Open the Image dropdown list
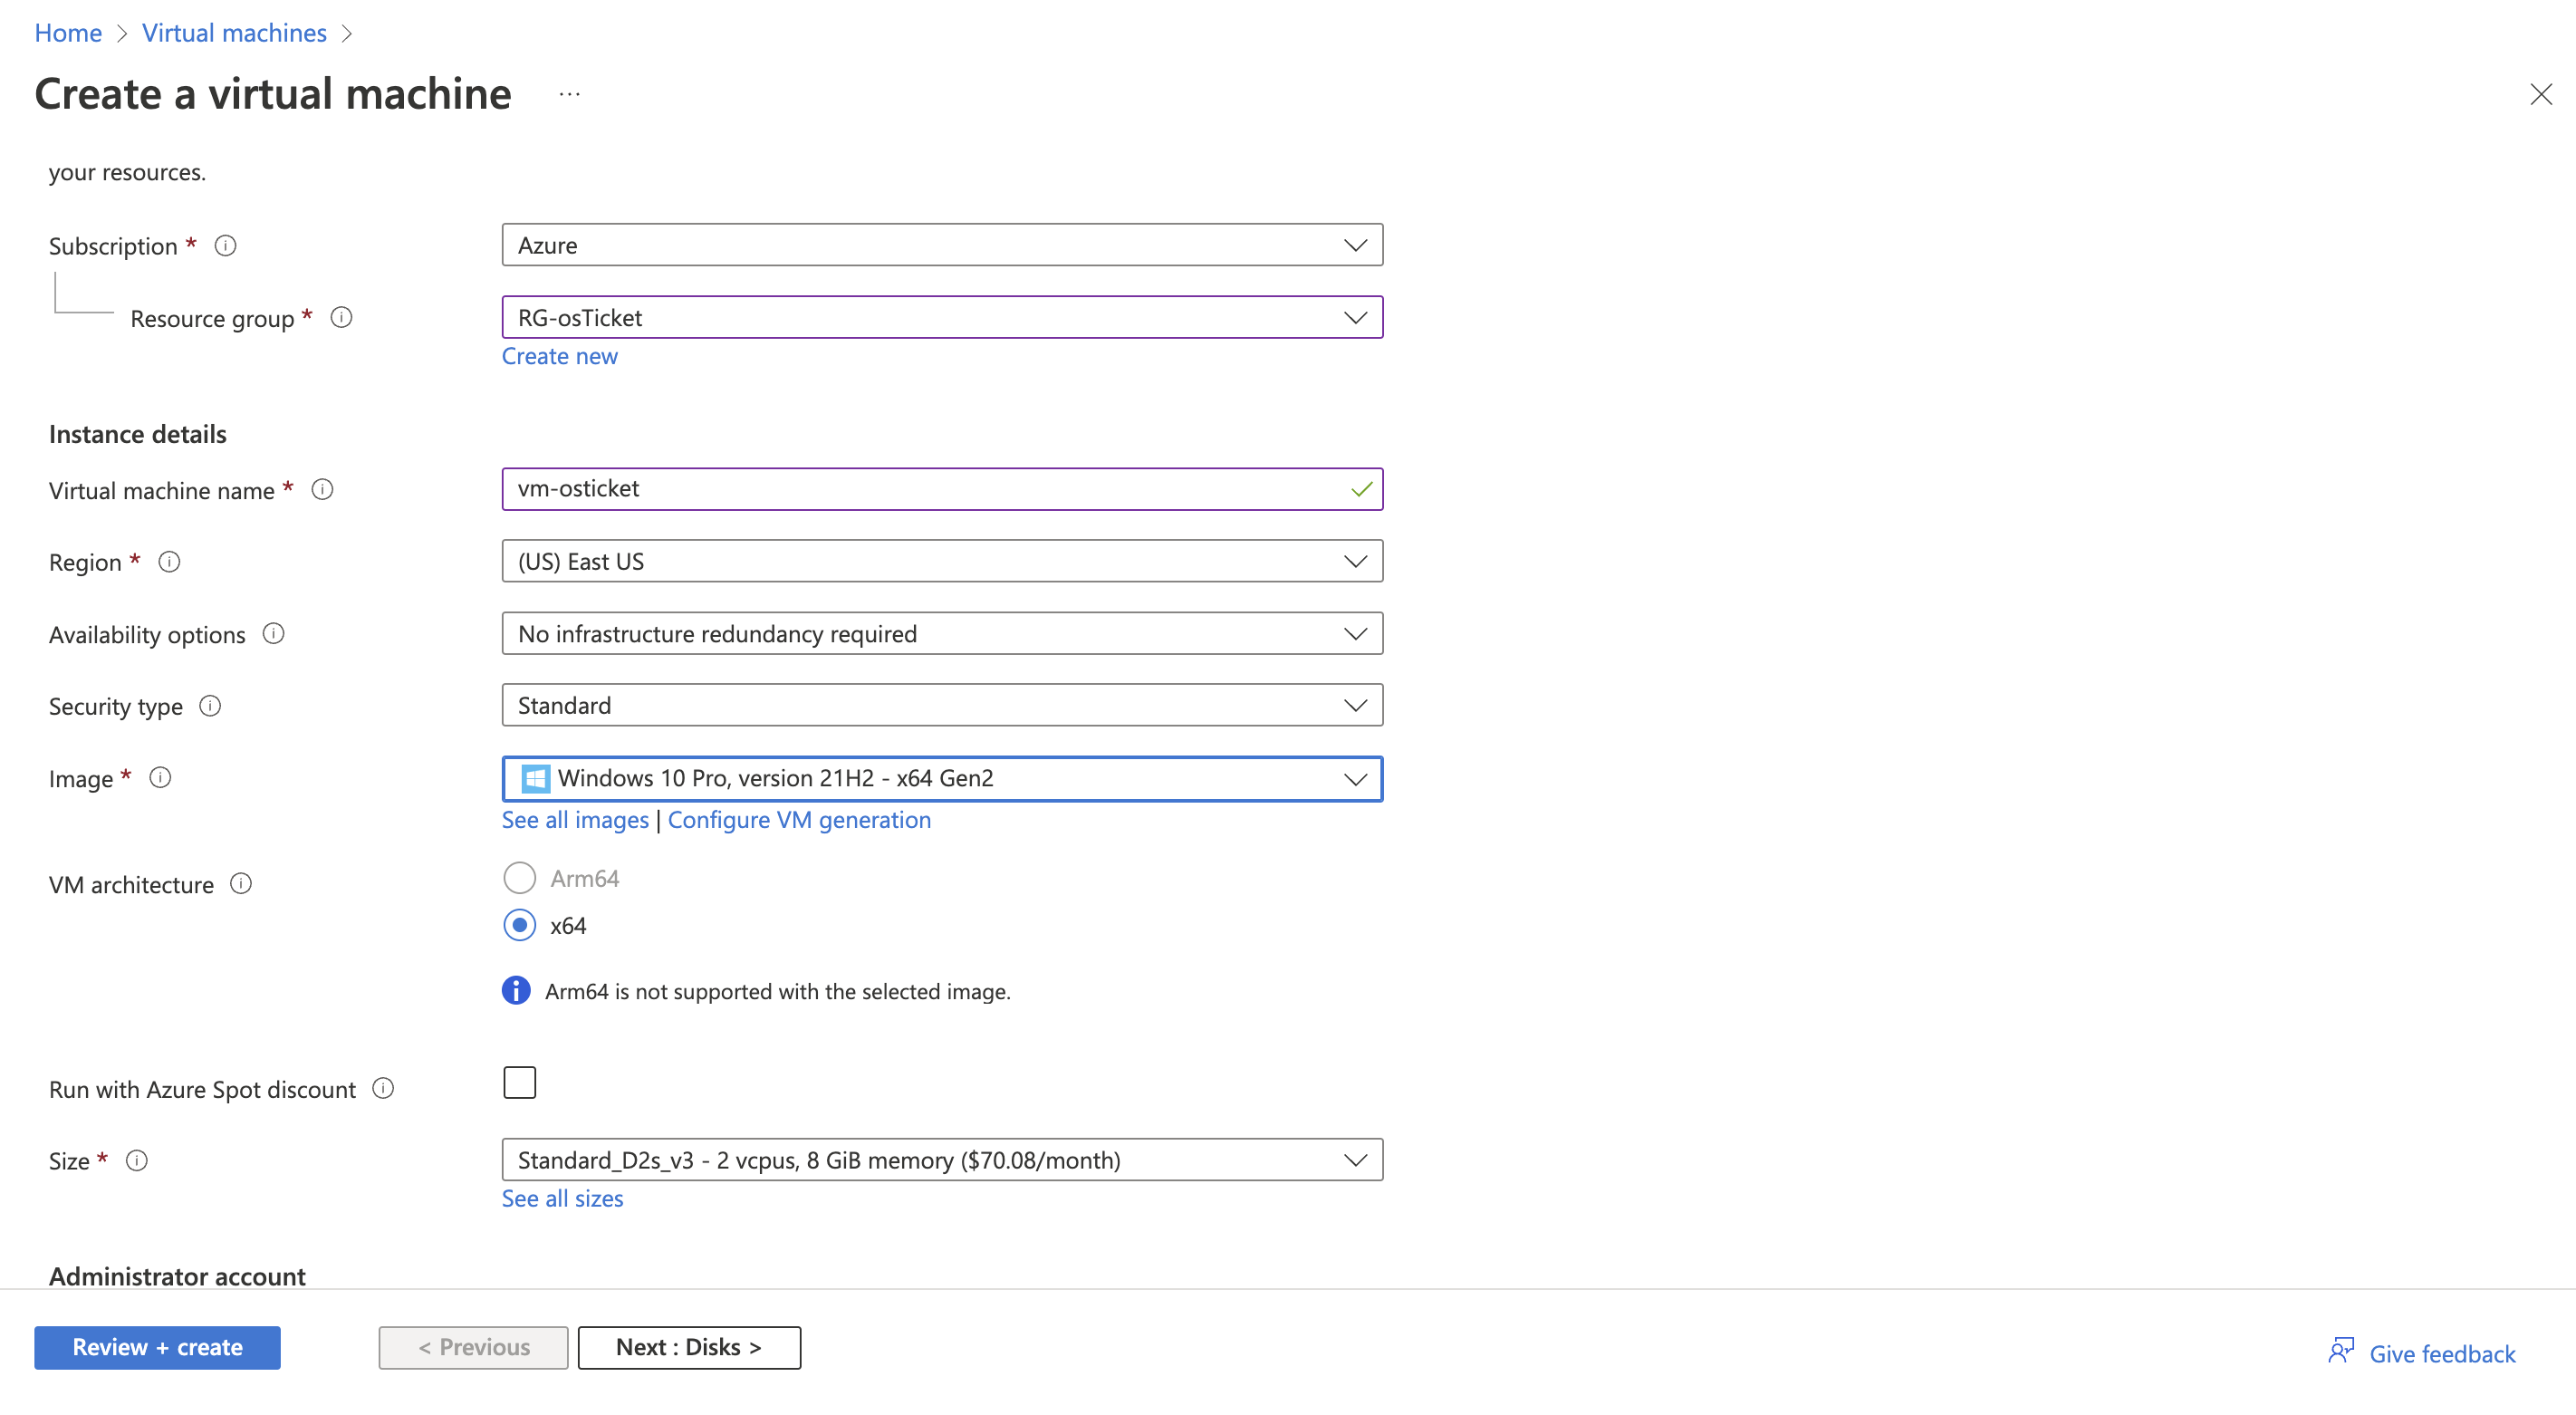2576x1415 pixels. pos(941,778)
